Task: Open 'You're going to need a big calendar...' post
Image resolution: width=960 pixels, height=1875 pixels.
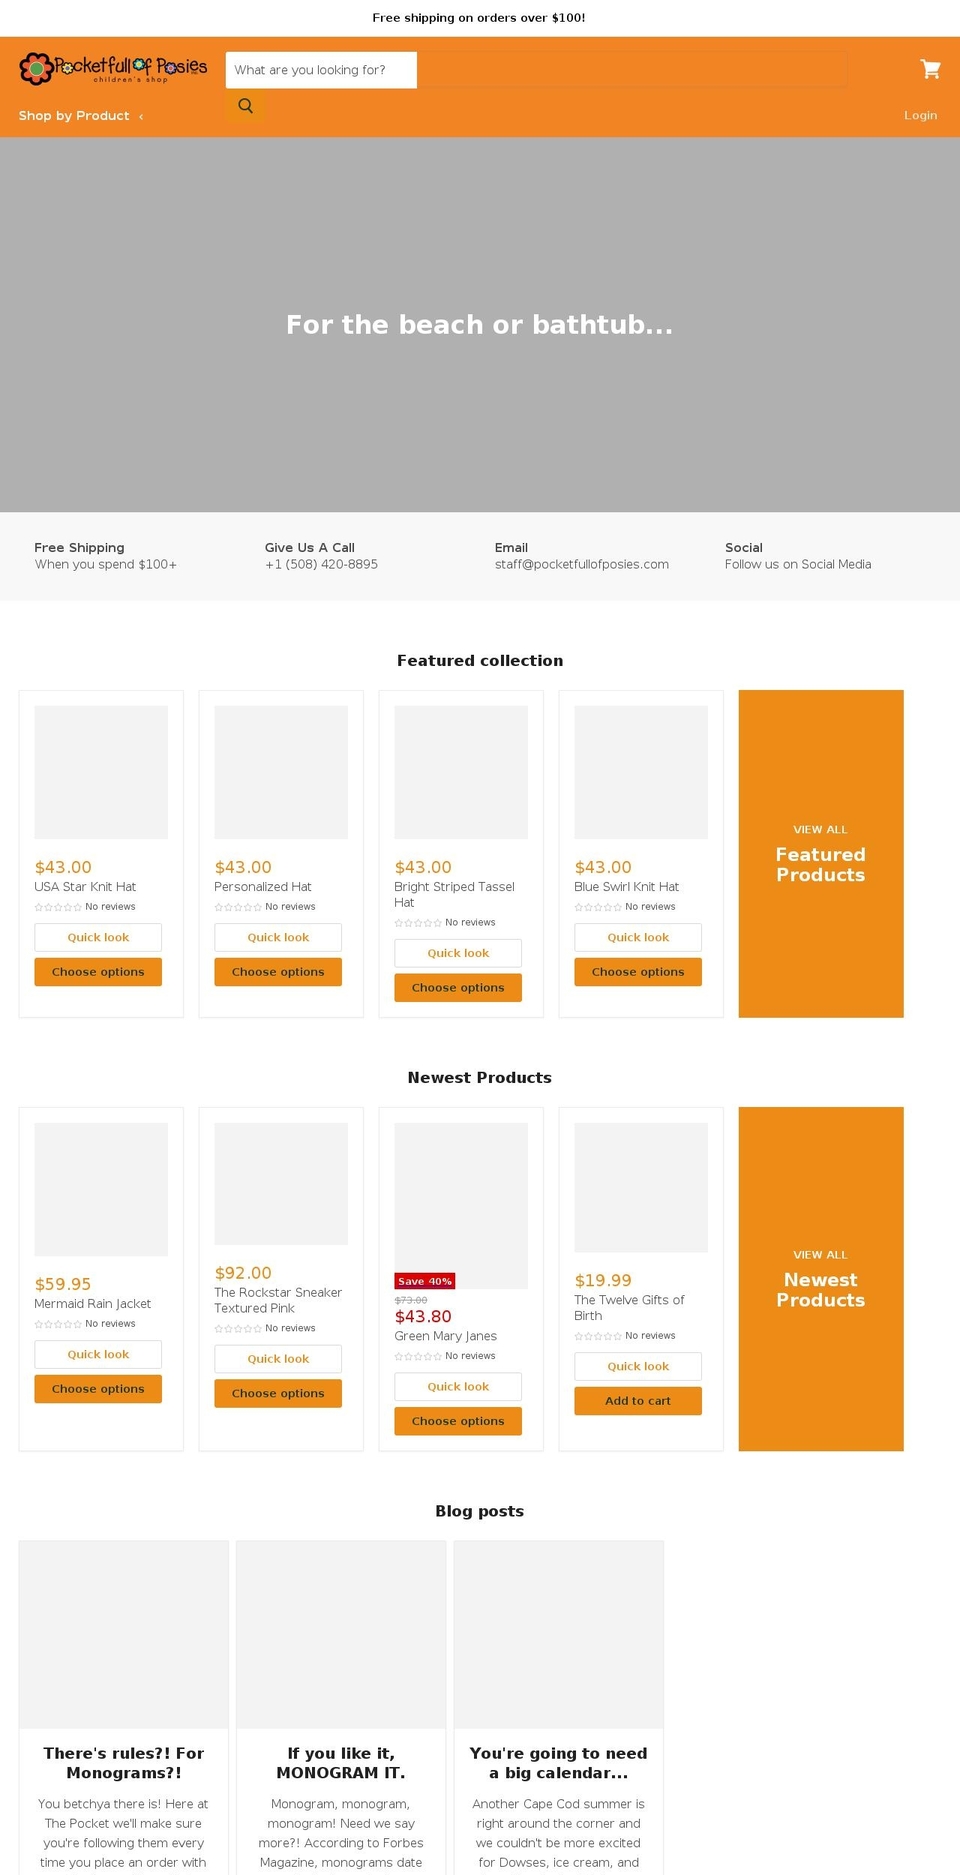Action: tap(558, 1763)
